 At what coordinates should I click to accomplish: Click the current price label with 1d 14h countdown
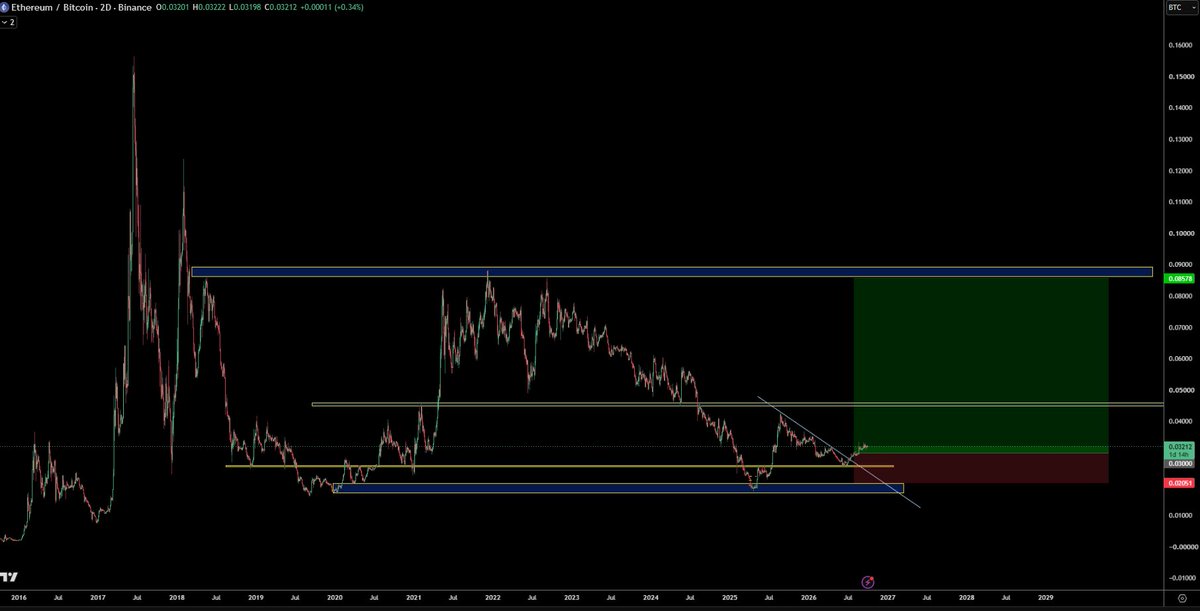[1181, 450]
